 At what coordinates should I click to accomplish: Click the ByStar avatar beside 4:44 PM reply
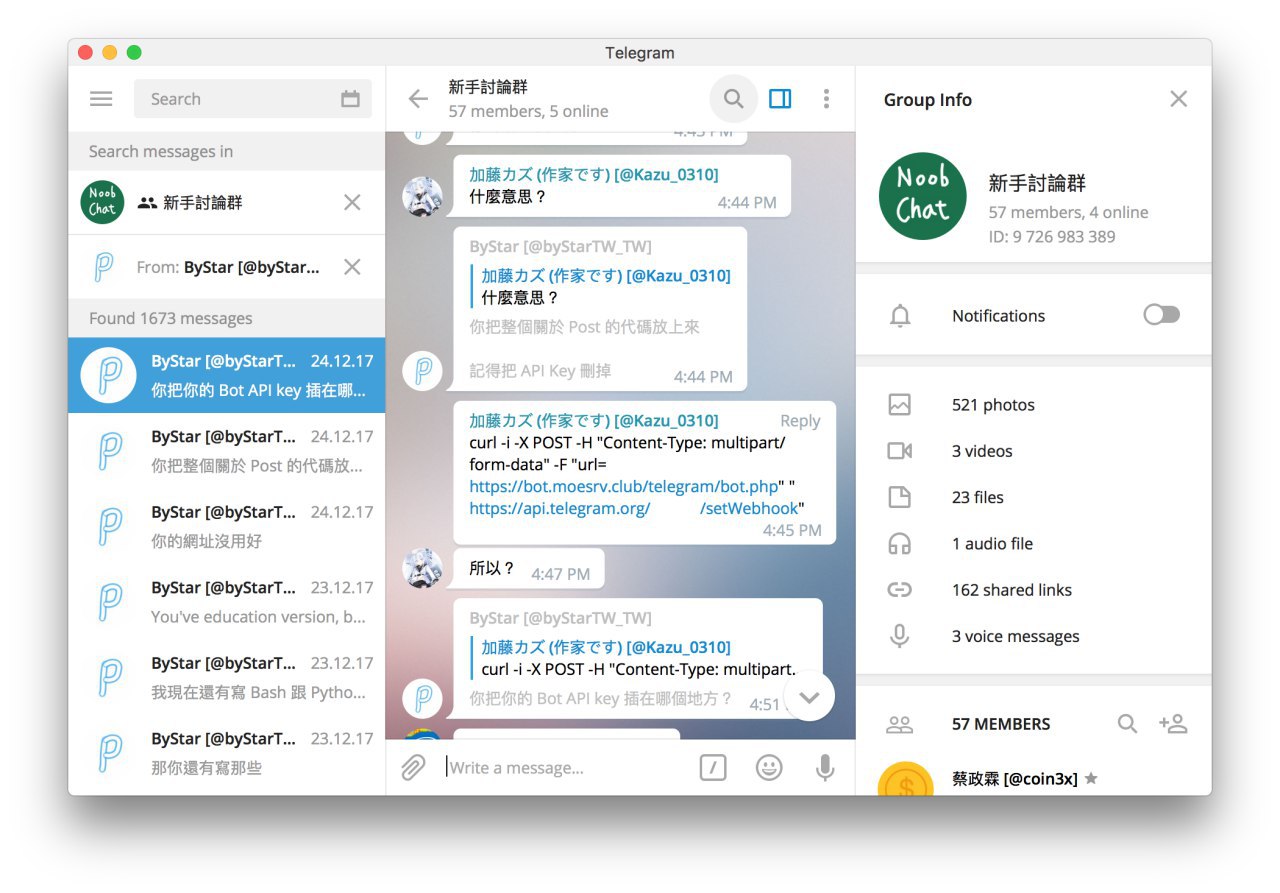(x=423, y=370)
